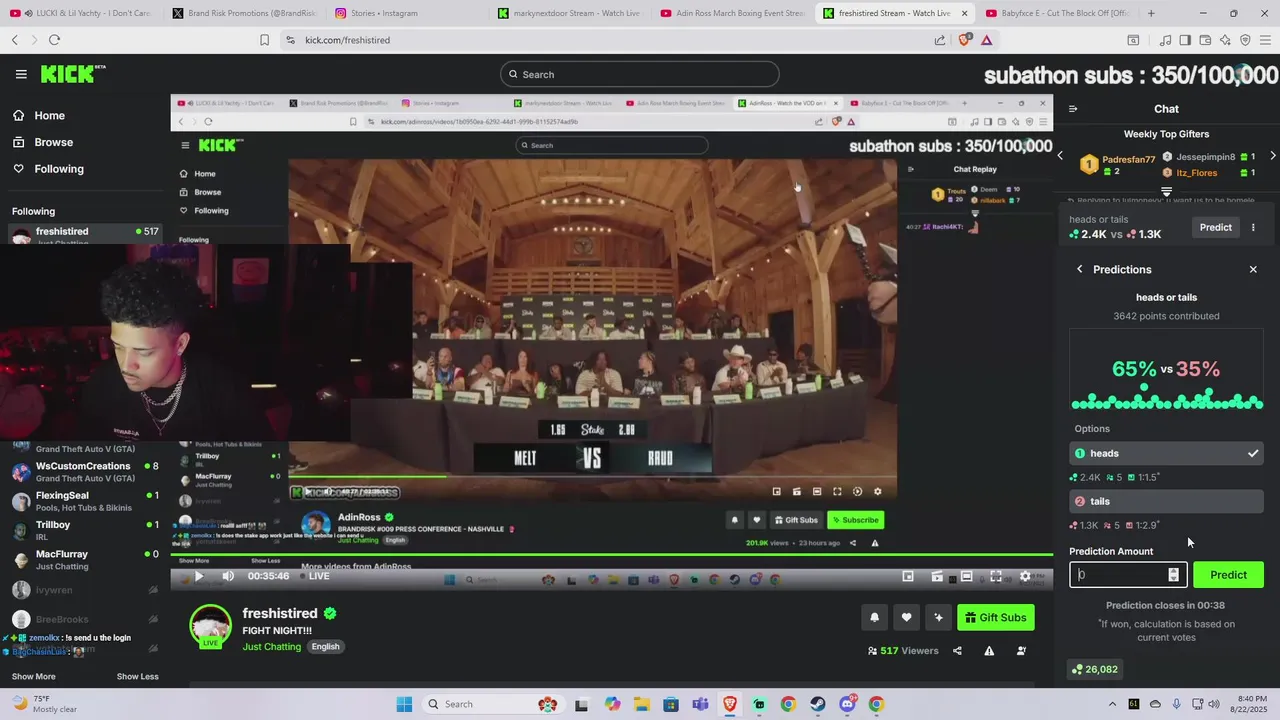The image size is (1280, 720).
Task: Reload the page
Action: 54,40
